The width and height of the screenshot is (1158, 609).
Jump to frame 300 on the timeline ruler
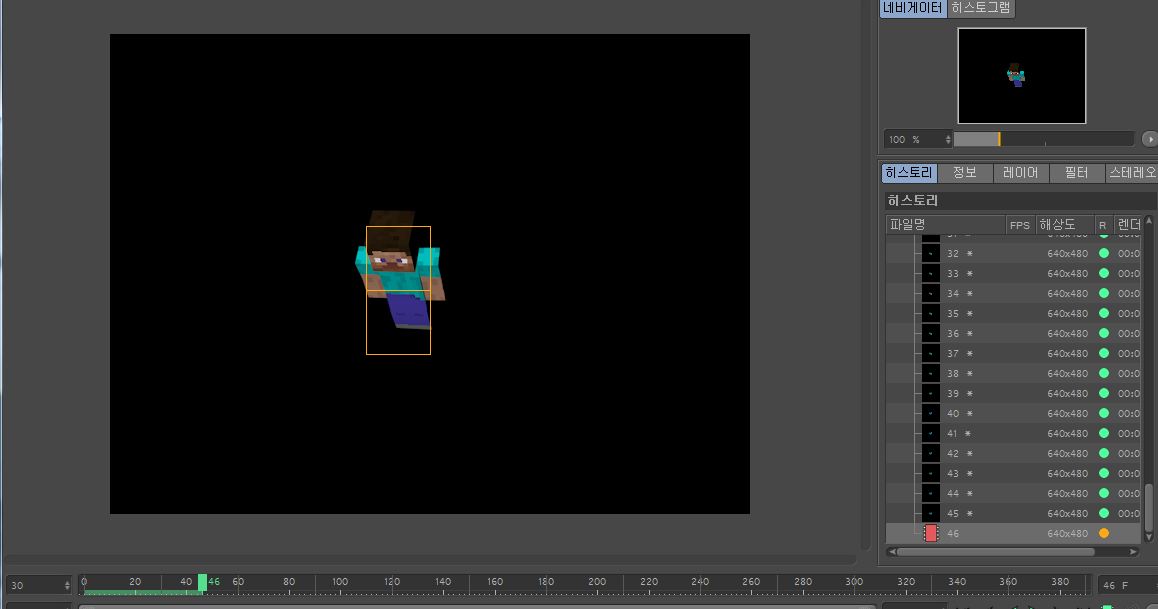pyautogui.click(x=854, y=582)
